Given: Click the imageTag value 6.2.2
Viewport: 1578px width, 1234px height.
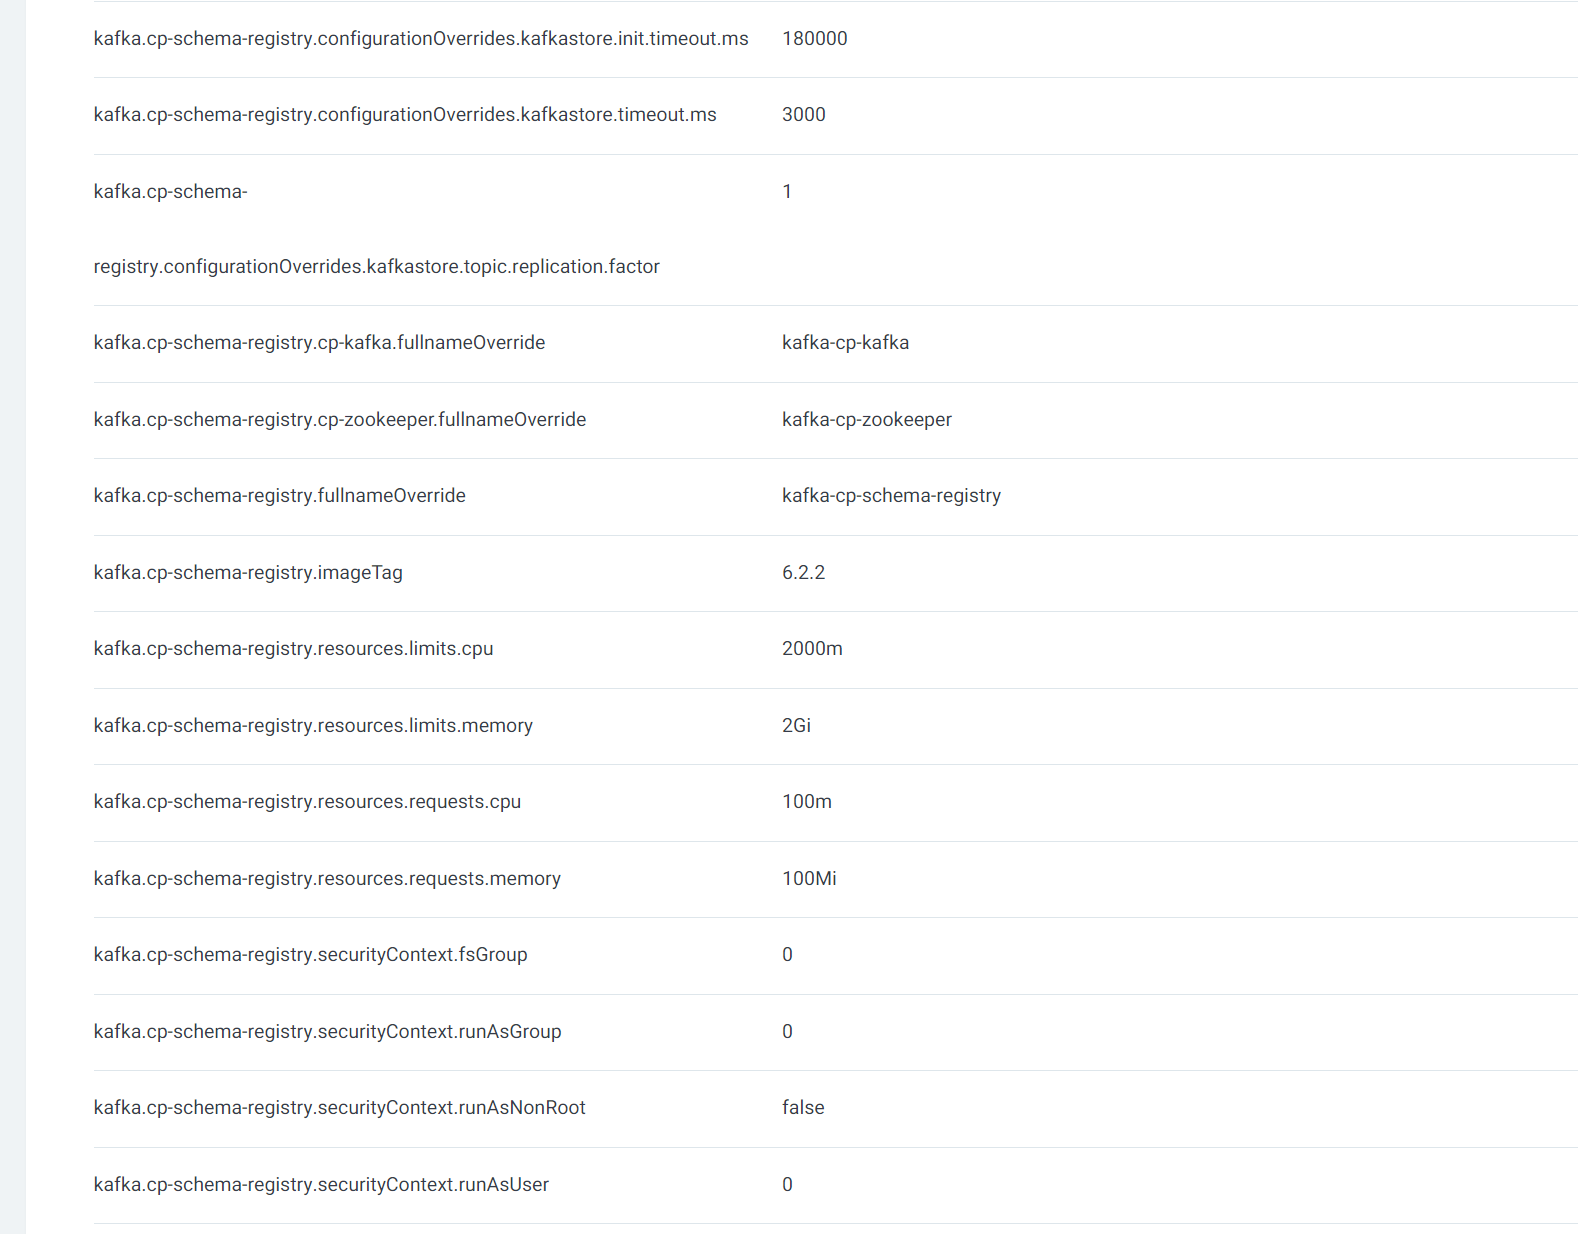Looking at the screenshot, I should (803, 573).
